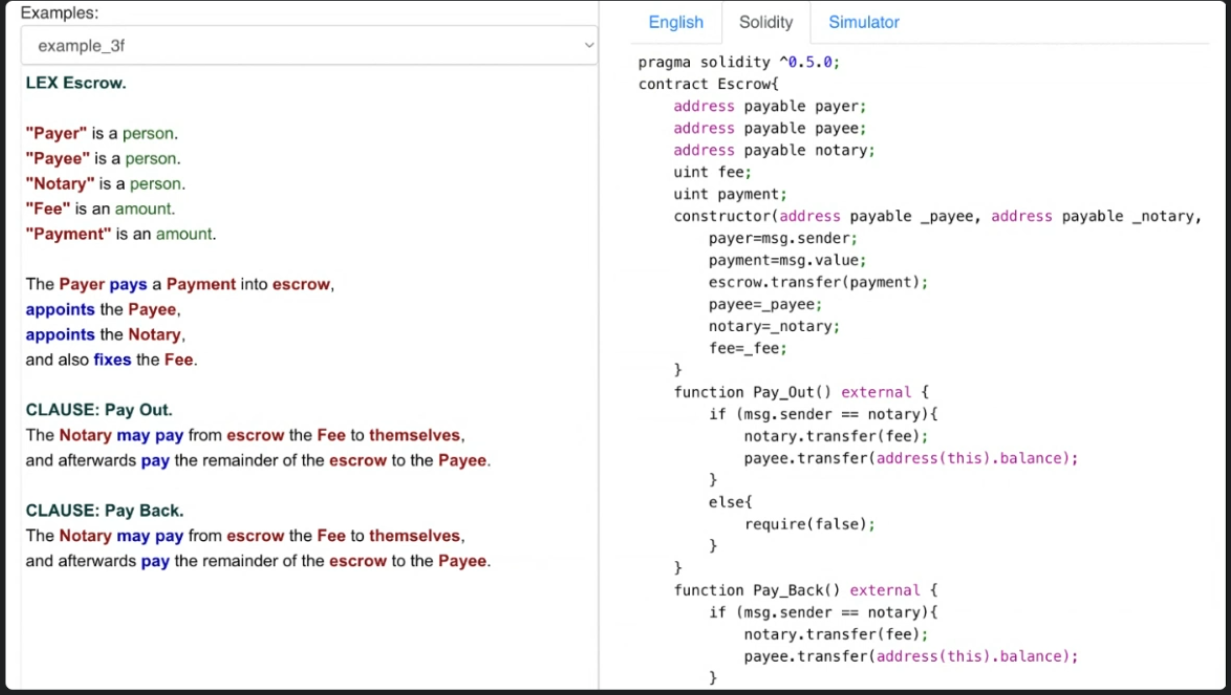Click the highlighted word Fee

[48, 208]
